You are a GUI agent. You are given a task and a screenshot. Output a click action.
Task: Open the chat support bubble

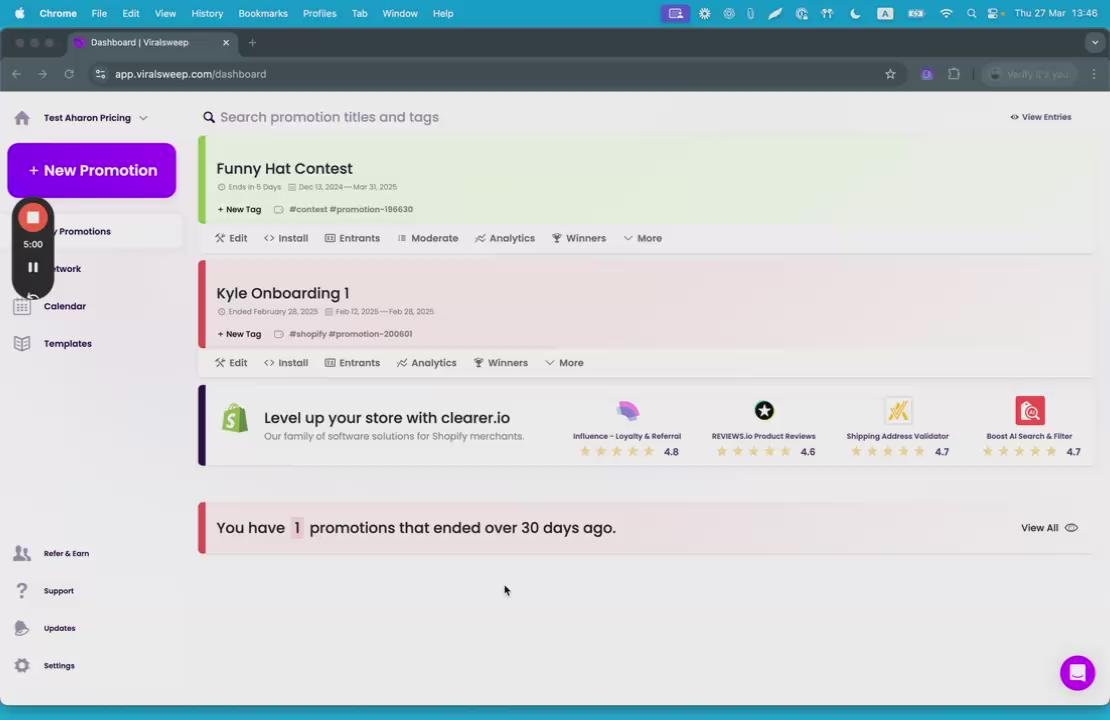coord(1077,673)
